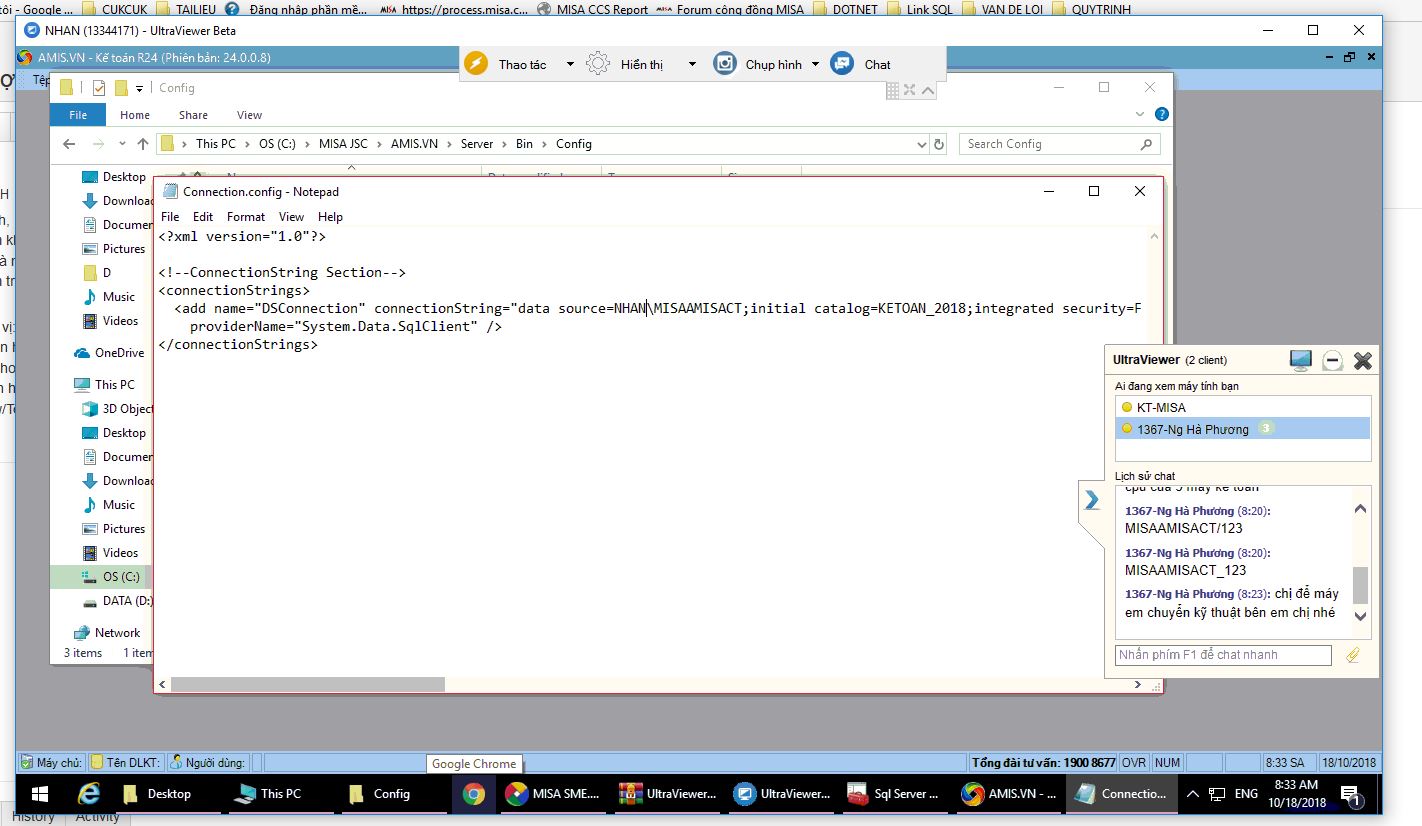Screen dimensions: 1422x826
Task: Collapse the UltraViewer toolbar with up chevron
Action: pyautogui.click(x=928, y=90)
